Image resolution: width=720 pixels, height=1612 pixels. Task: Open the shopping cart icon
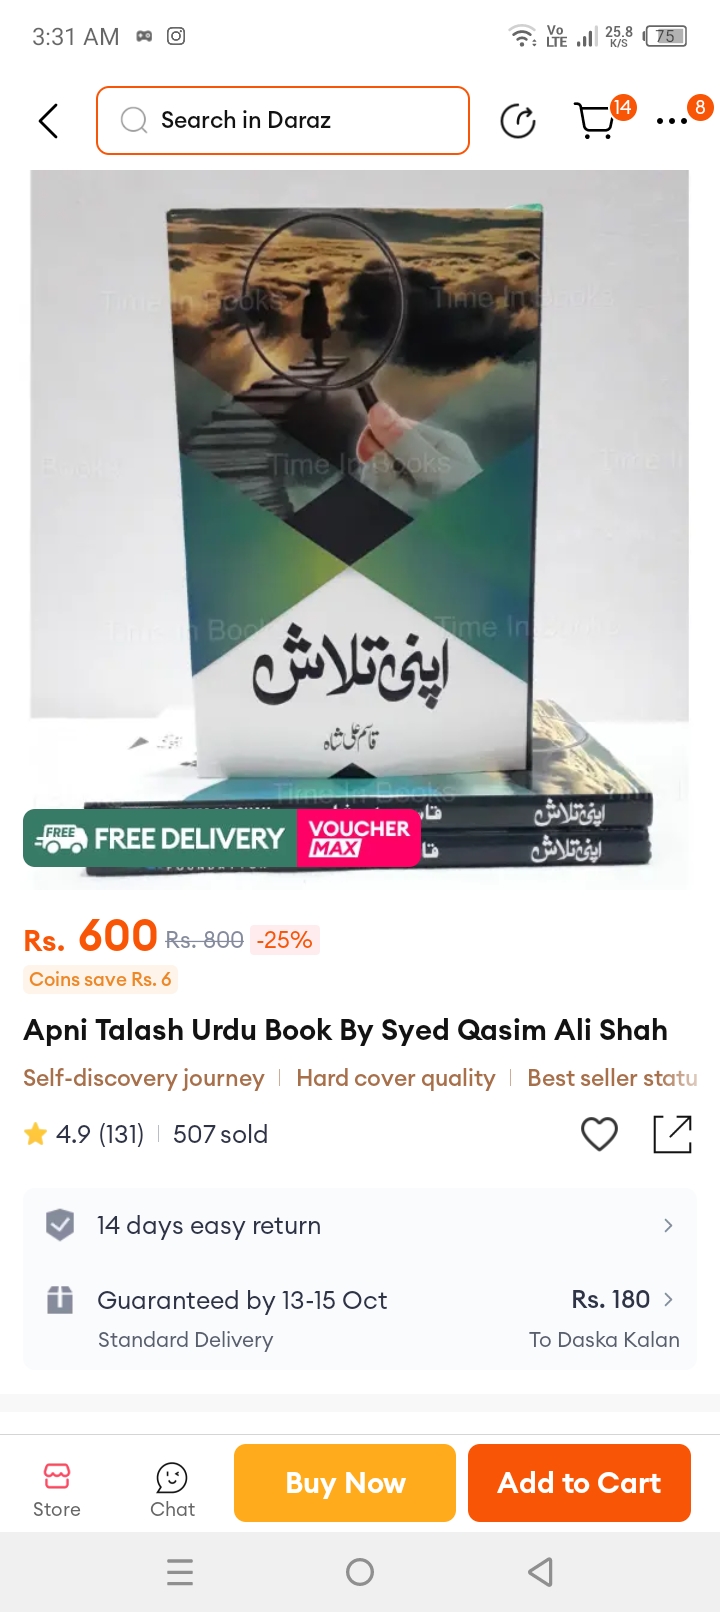(x=596, y=121)
